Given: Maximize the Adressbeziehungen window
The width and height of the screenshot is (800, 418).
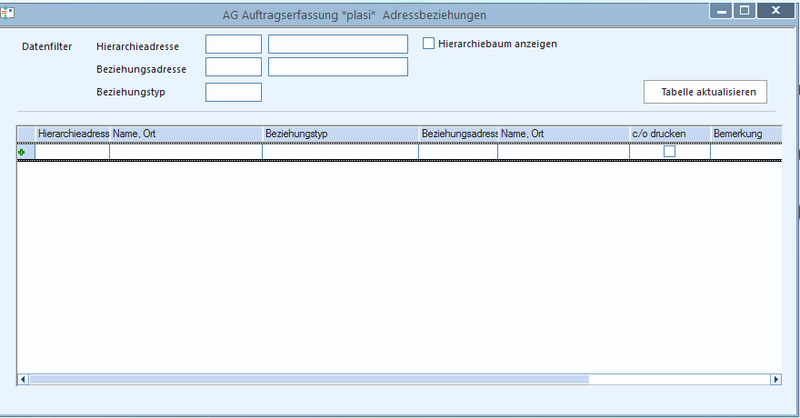Looking at the screenshot, I should pos(745,11).
